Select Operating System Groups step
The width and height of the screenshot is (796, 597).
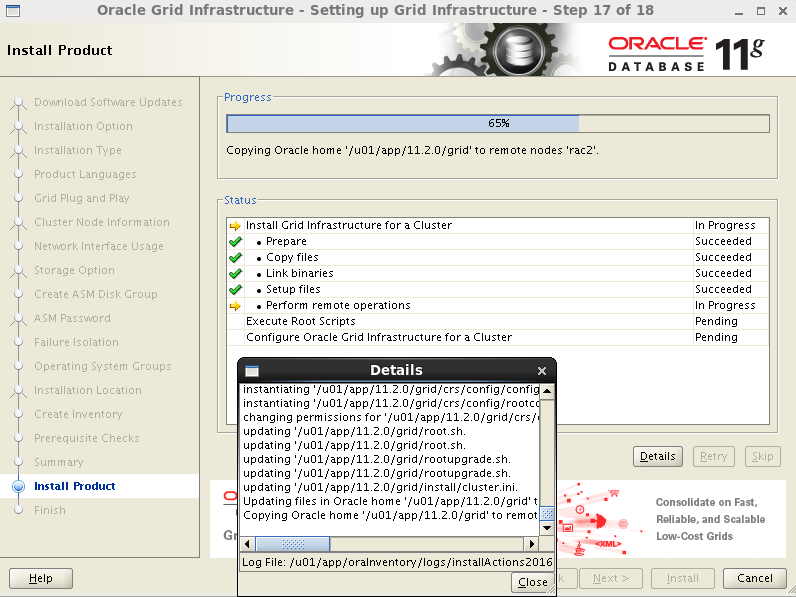coord(103,366)
